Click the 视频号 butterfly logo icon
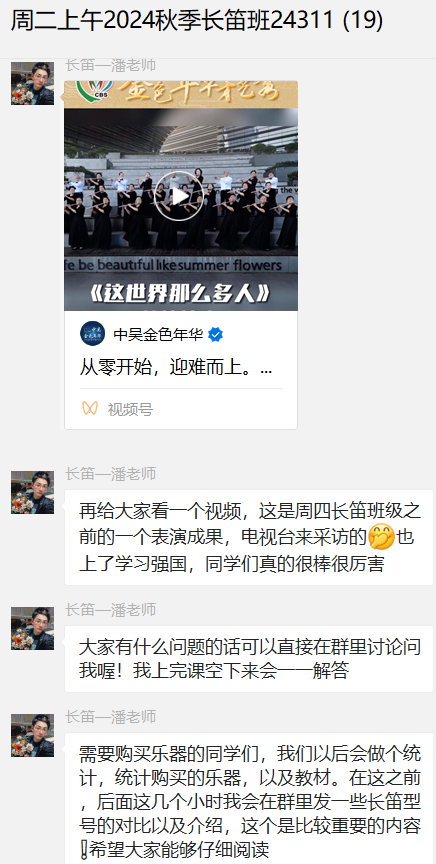436x864 pixels. 90,408
